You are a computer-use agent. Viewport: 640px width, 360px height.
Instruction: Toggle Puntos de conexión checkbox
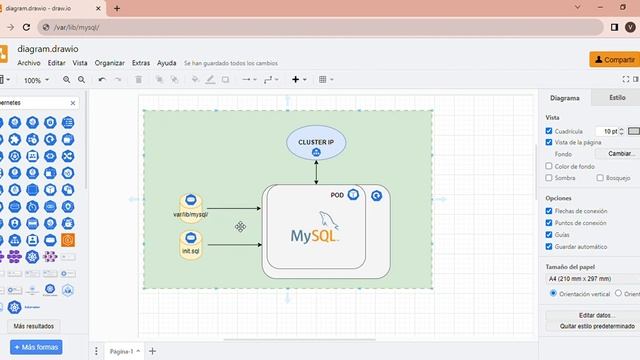coord(549,223)
